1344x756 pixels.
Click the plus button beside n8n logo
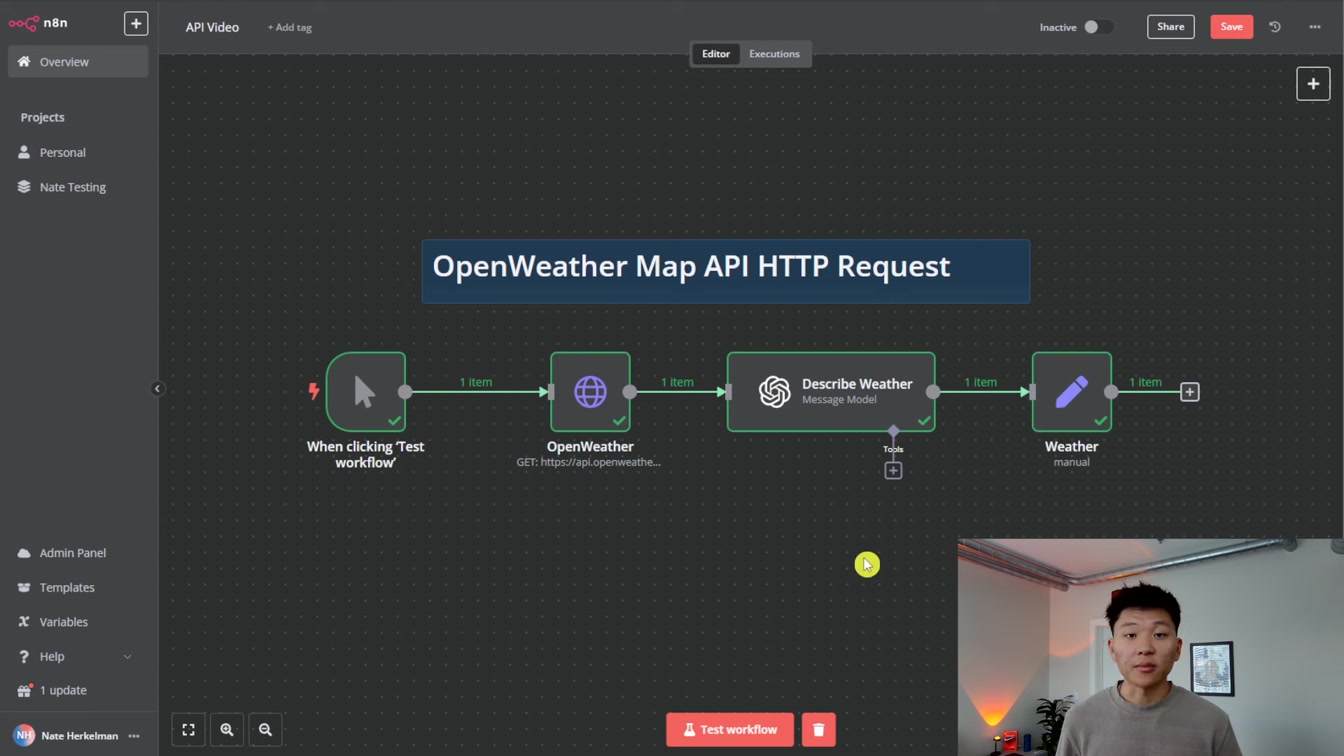136,23
